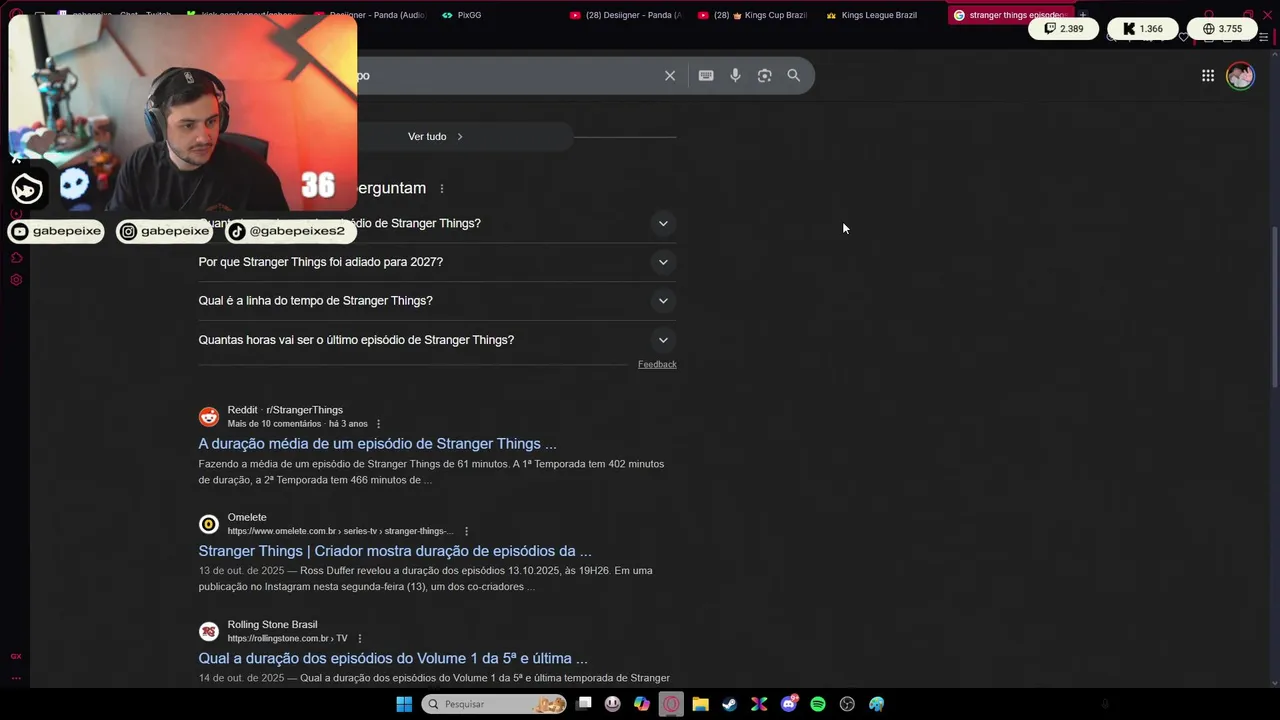Click the '13 de out. de 2025' date
This screenshot has width=1280, height=720.
241,571
